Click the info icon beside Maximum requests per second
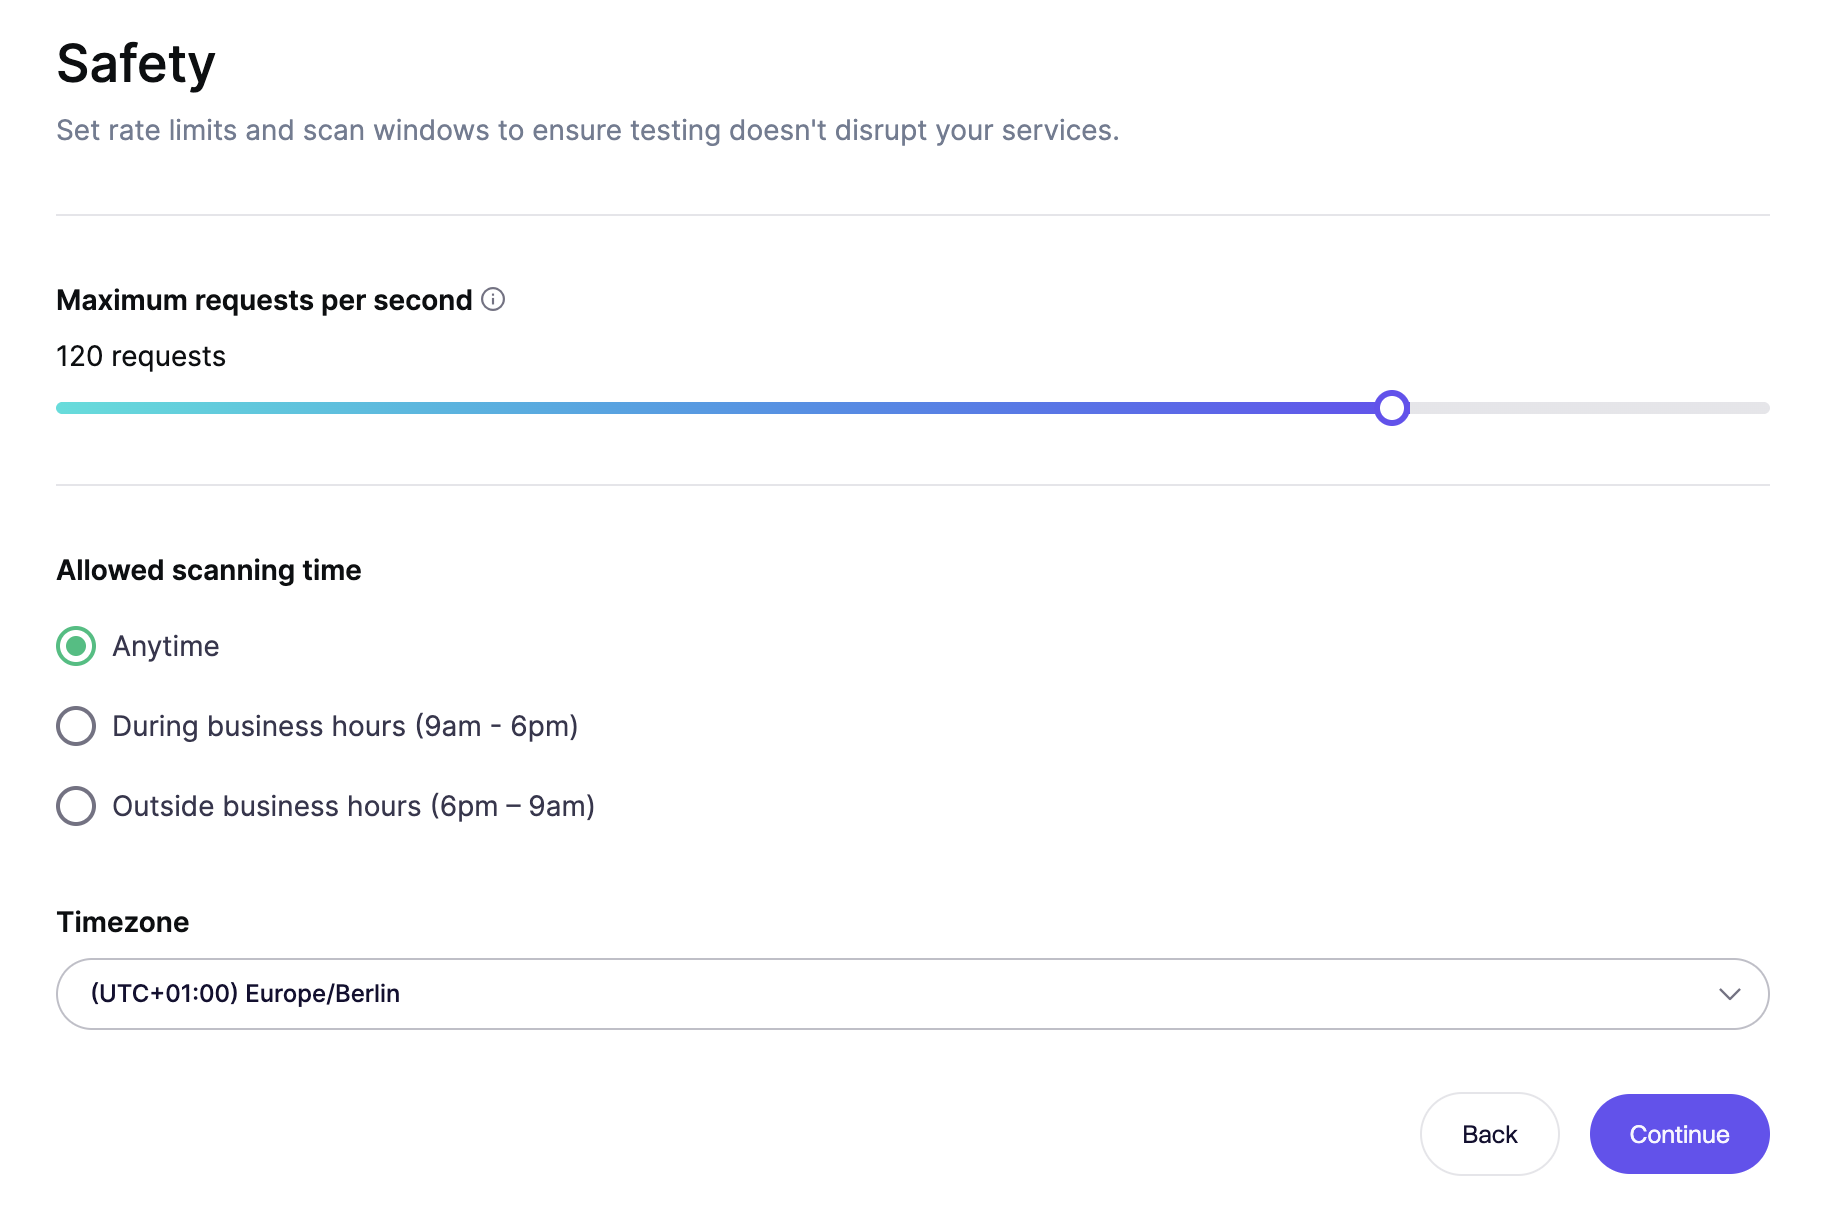 point(493,299)
